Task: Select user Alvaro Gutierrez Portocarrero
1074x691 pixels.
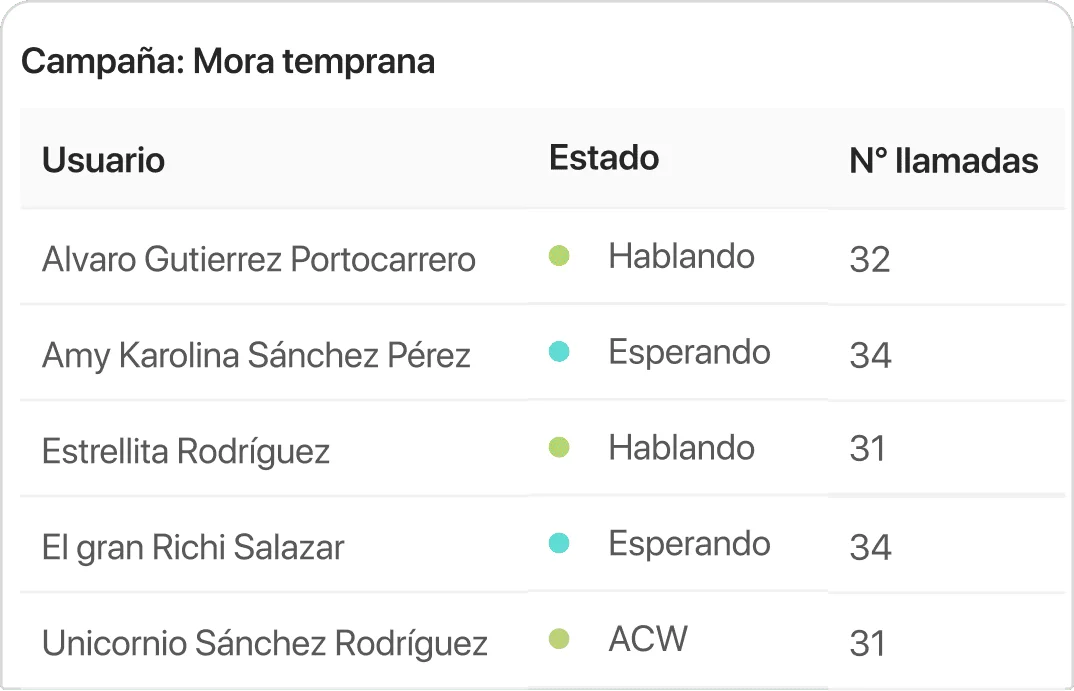Action: [258, 260]
